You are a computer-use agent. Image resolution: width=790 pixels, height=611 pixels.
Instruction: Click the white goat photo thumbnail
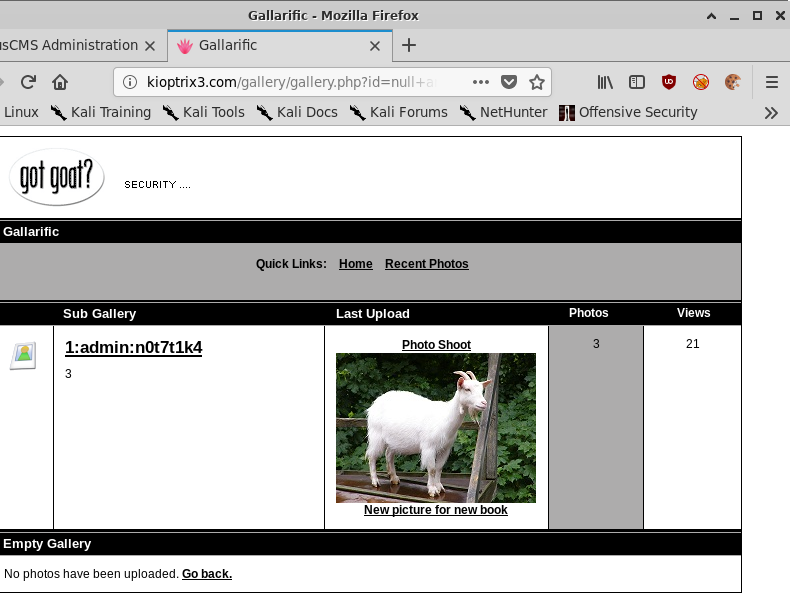[436, 428]
